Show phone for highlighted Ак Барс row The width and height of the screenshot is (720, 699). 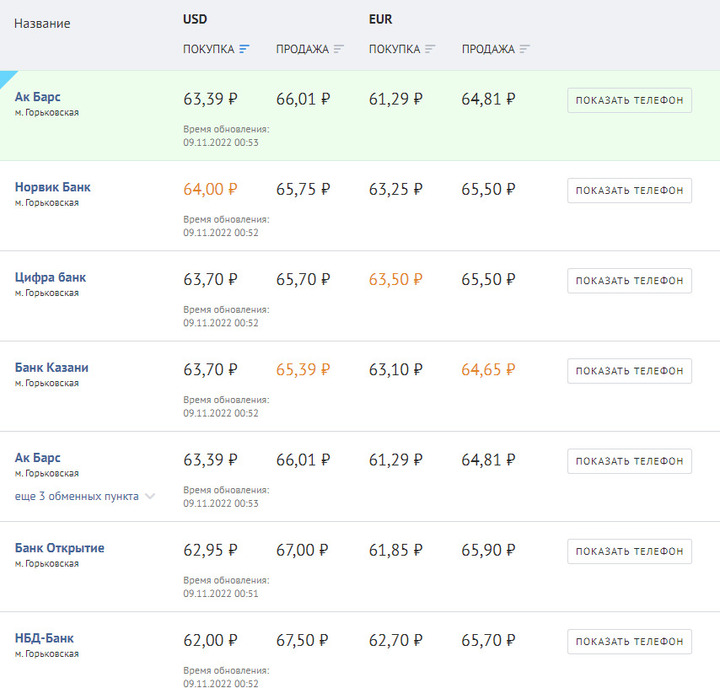click(x=630, y=100)
